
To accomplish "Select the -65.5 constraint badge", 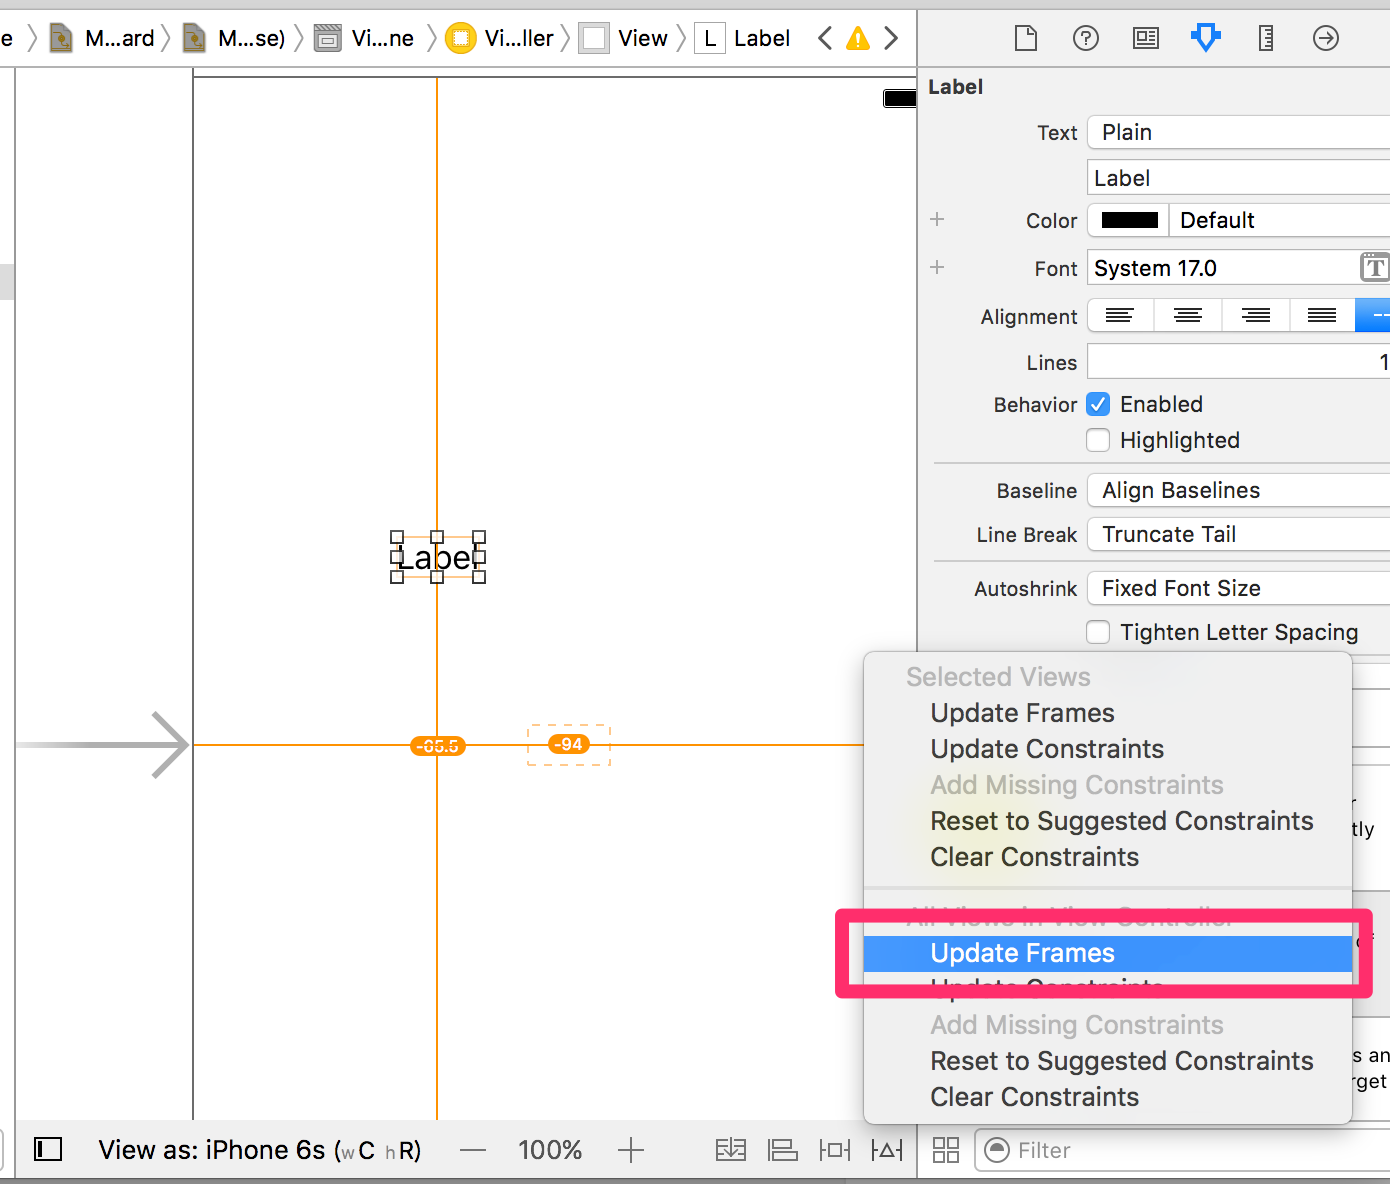I will [x=438, y=746].
